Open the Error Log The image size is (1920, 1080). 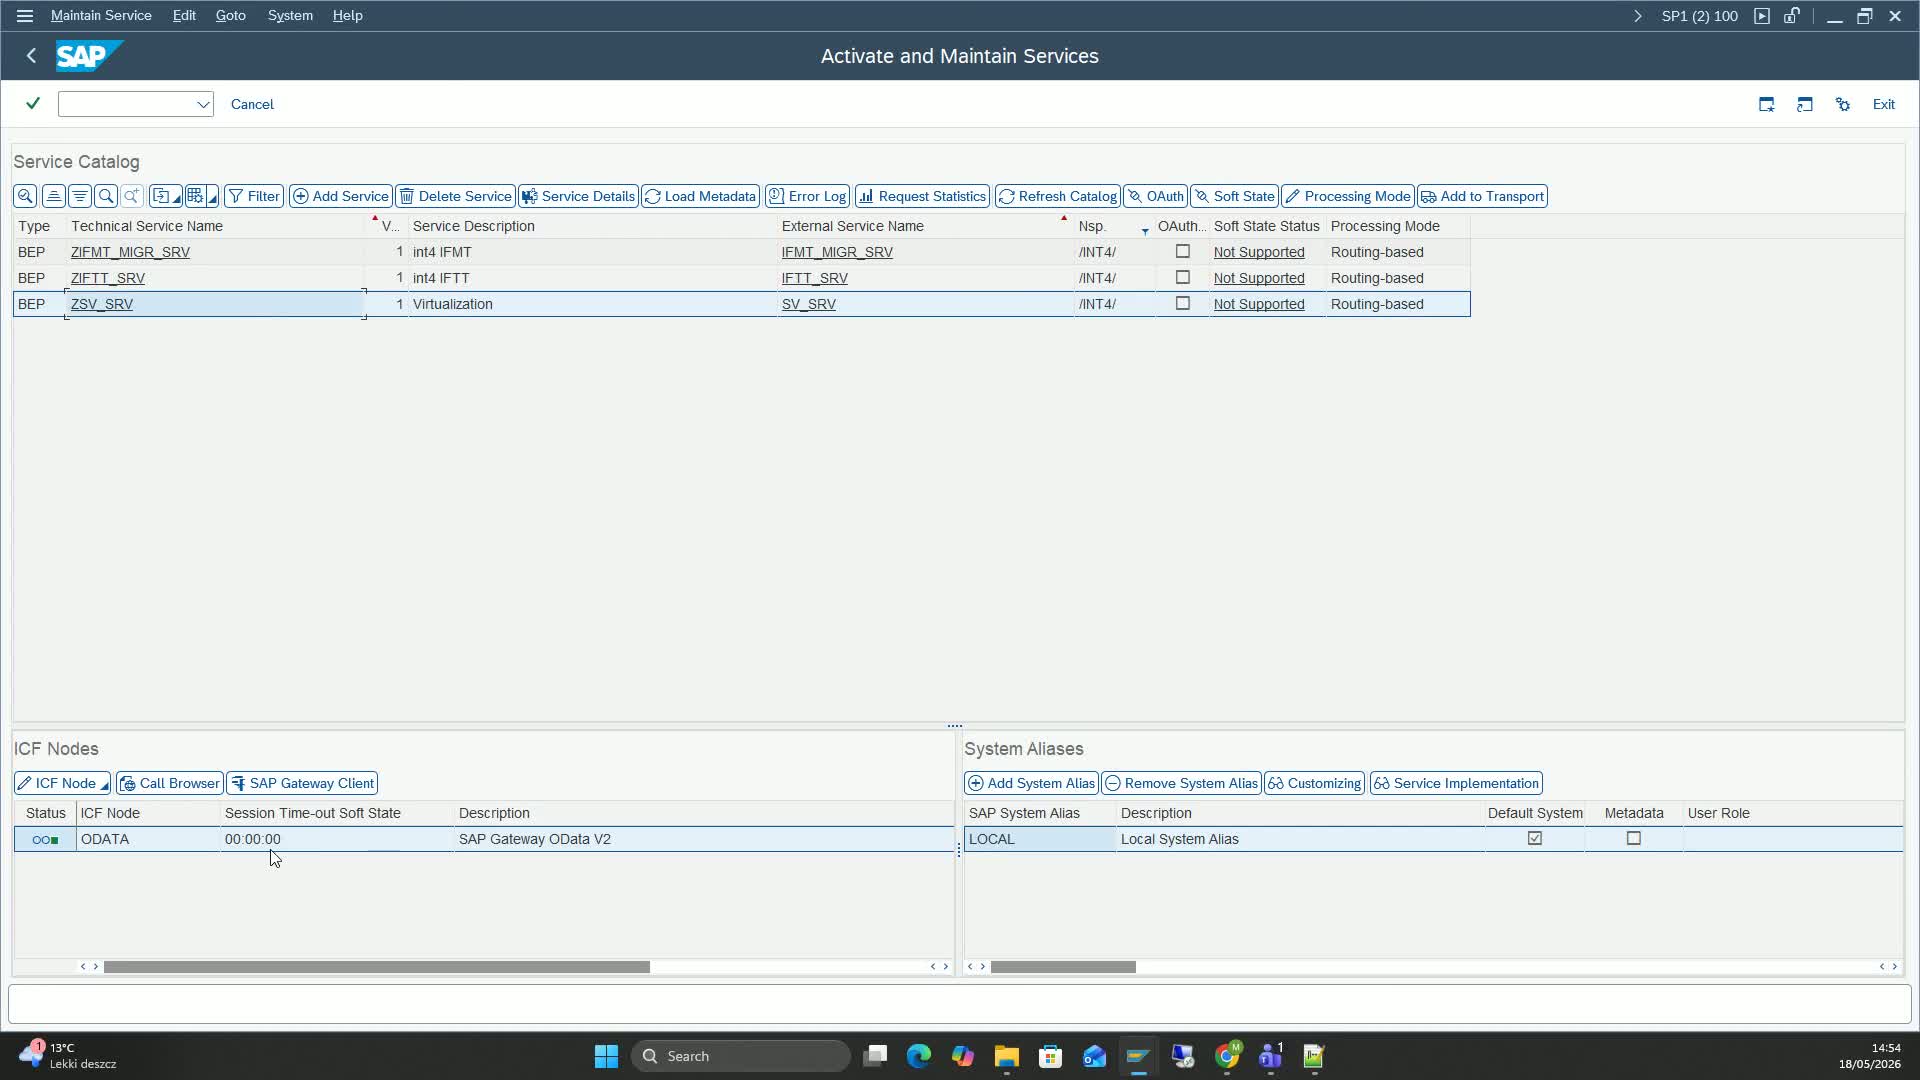click(x=808, y=196)
